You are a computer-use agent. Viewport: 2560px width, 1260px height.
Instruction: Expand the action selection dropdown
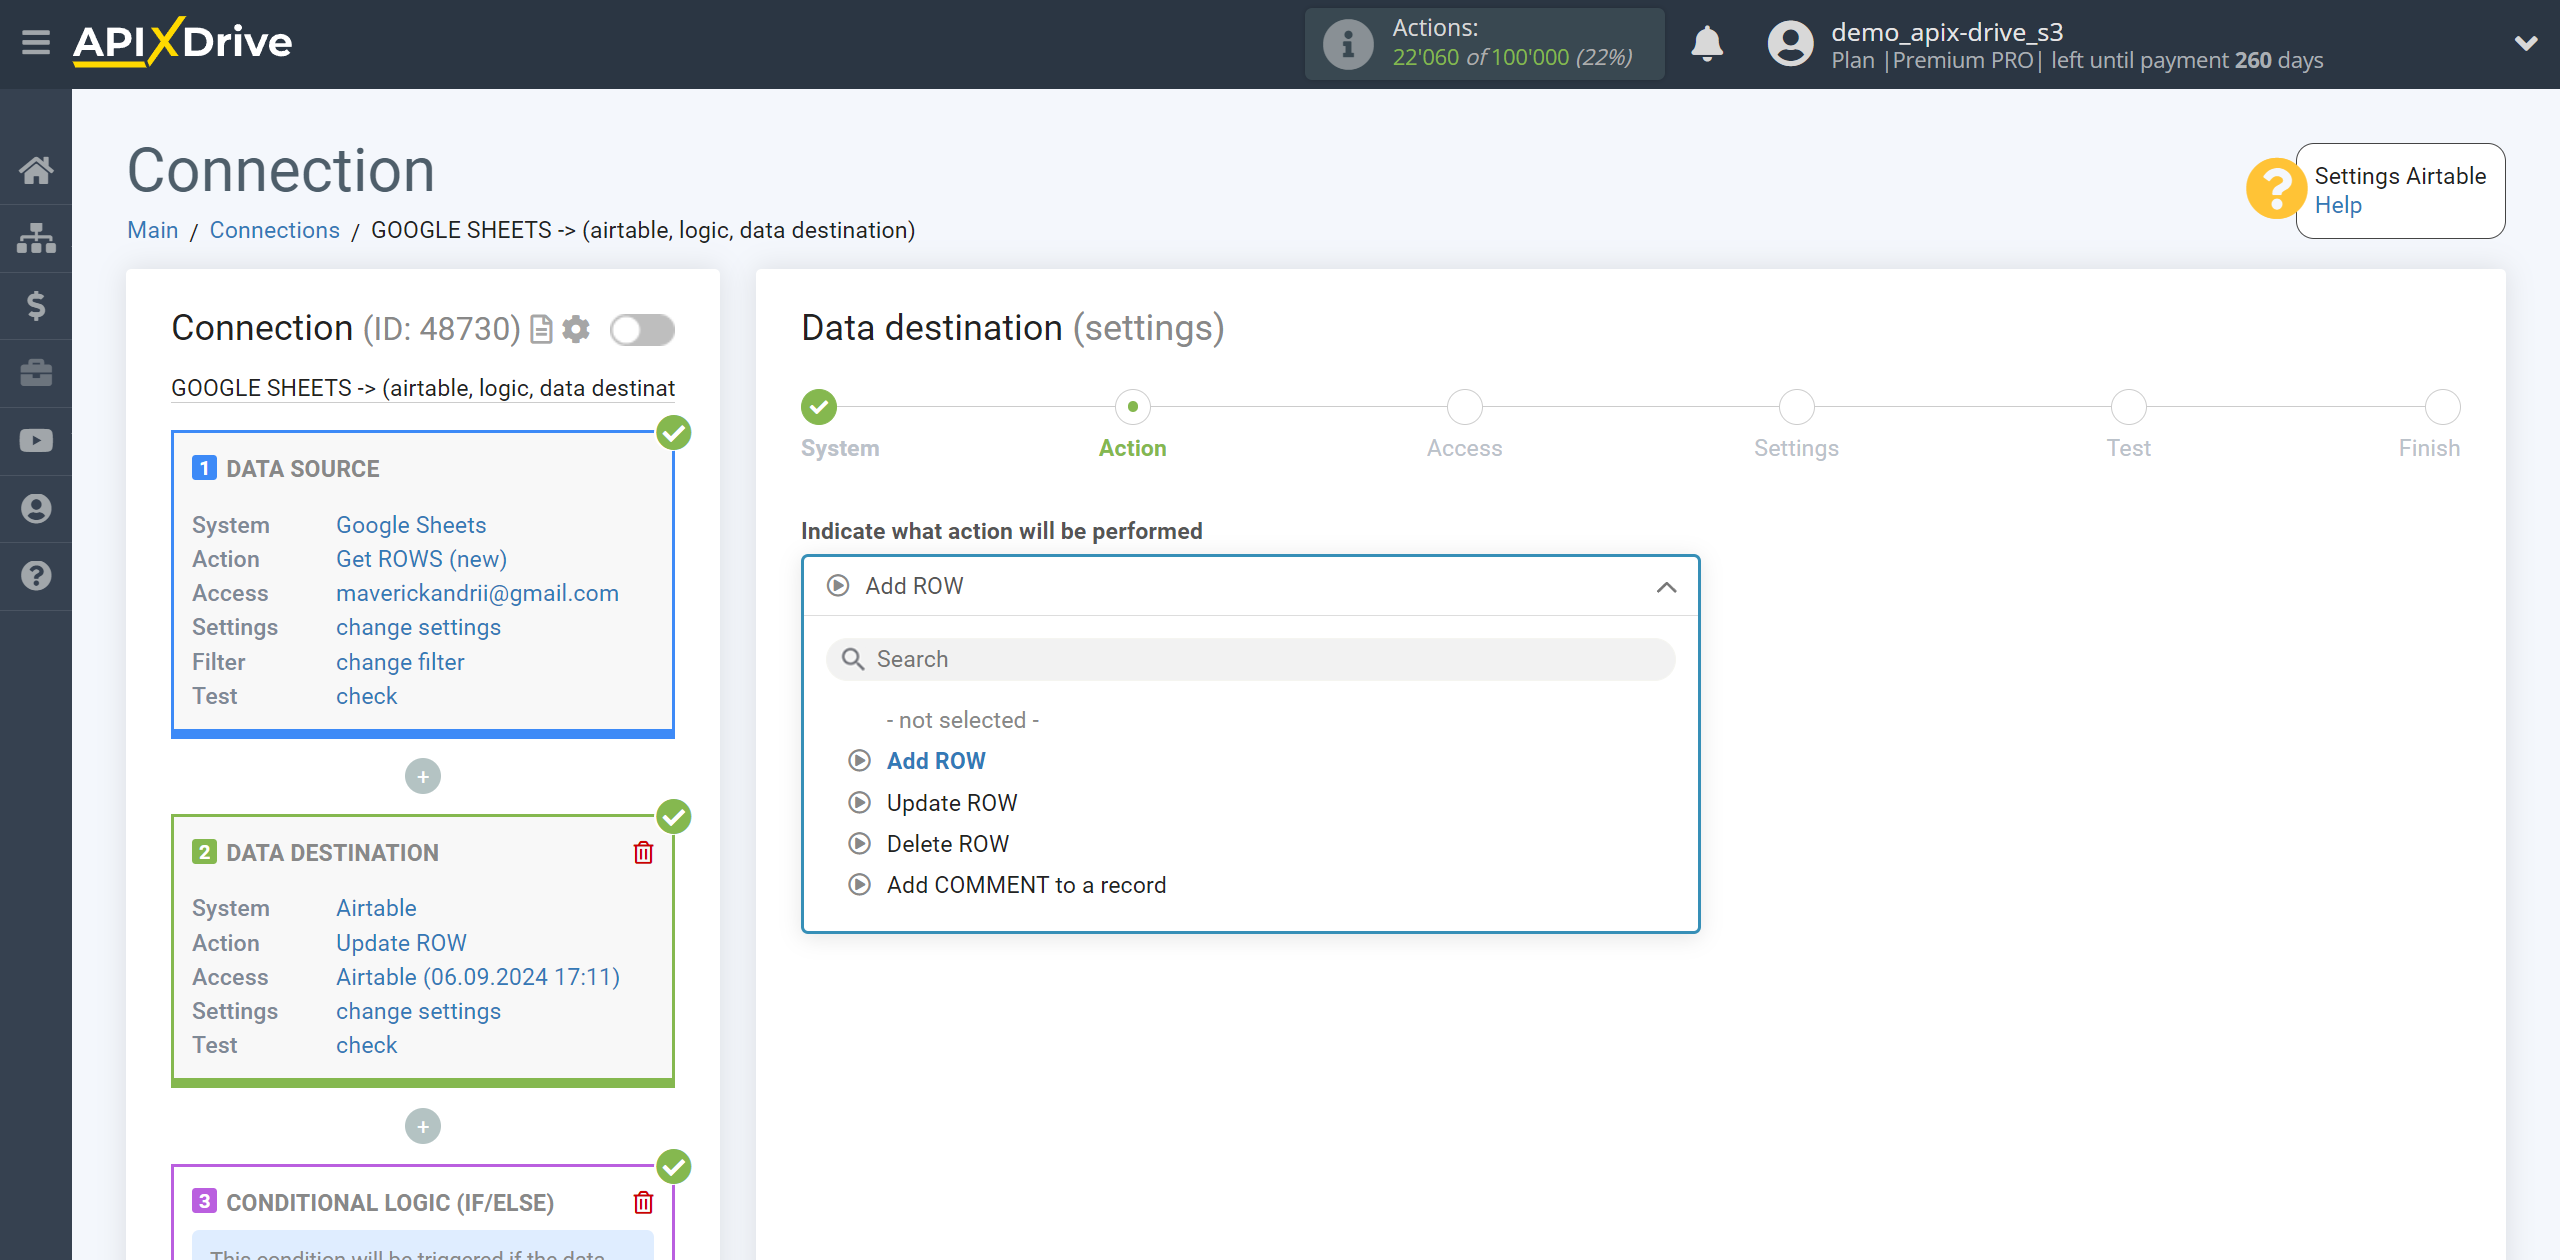pyautogui.click(x=1249, y=584)
